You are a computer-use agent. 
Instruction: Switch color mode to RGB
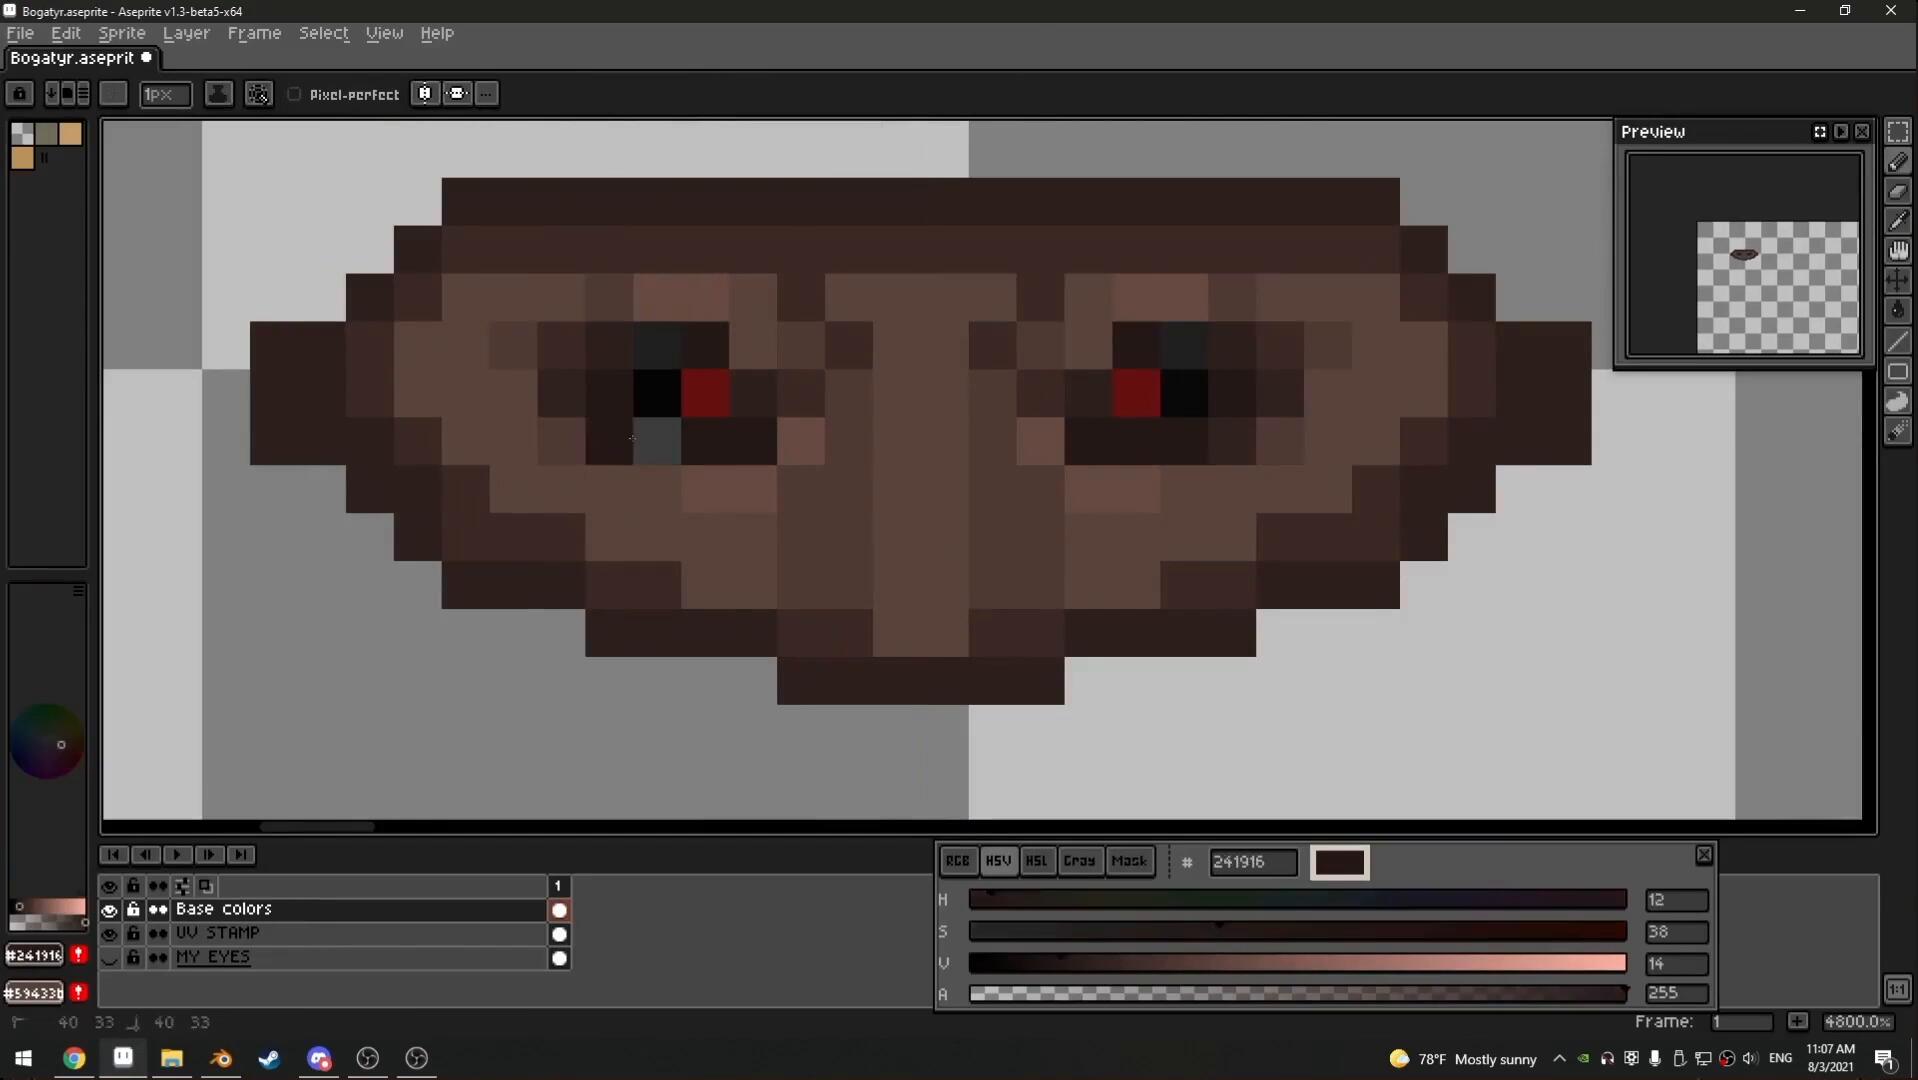[957, 861]
